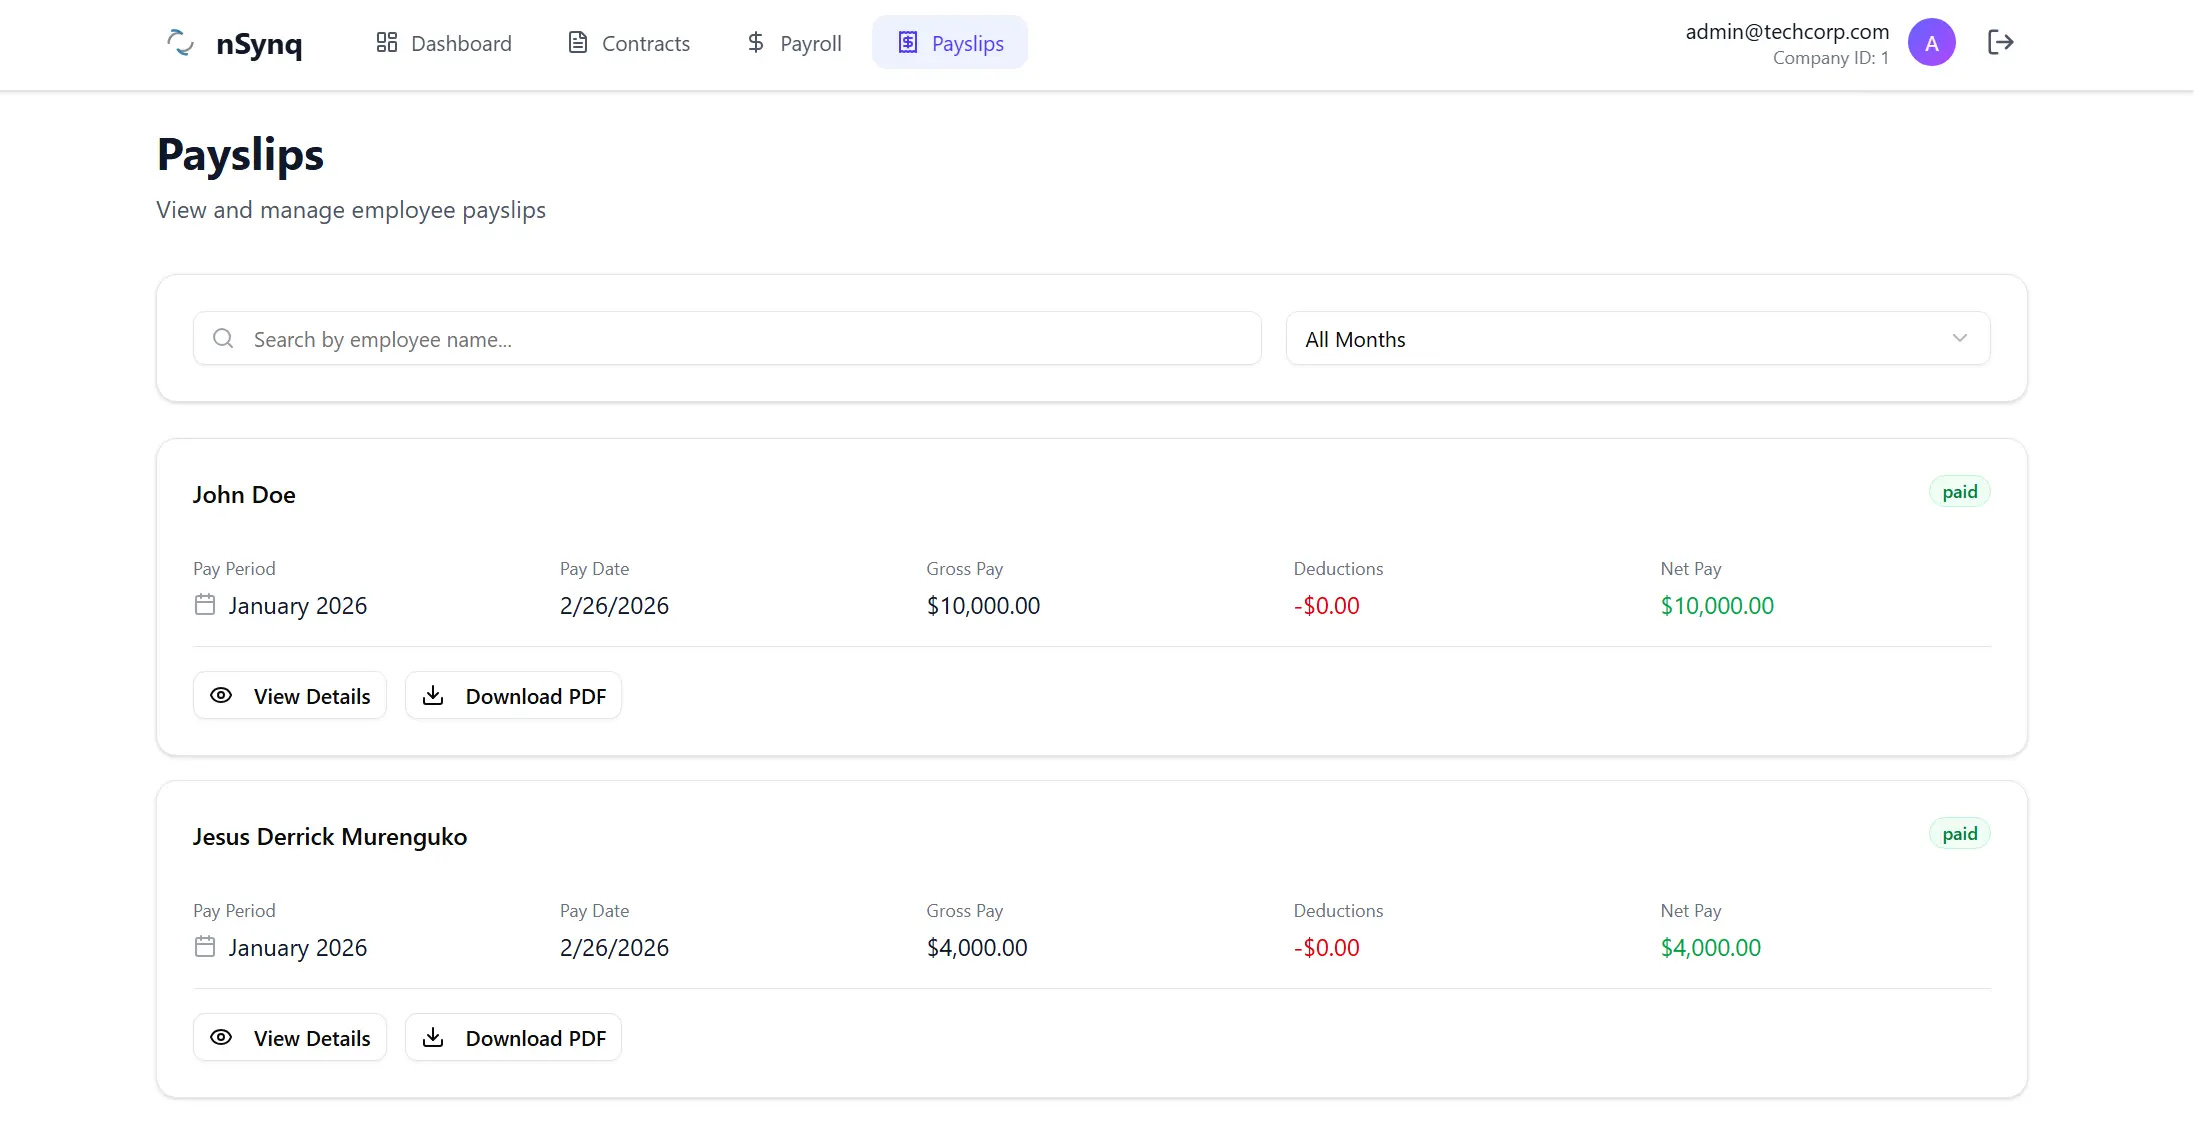Click the paid status badge on John Doe's payslip
This screenshot has height=1143, width=2194.
[x=1959, y=491]
